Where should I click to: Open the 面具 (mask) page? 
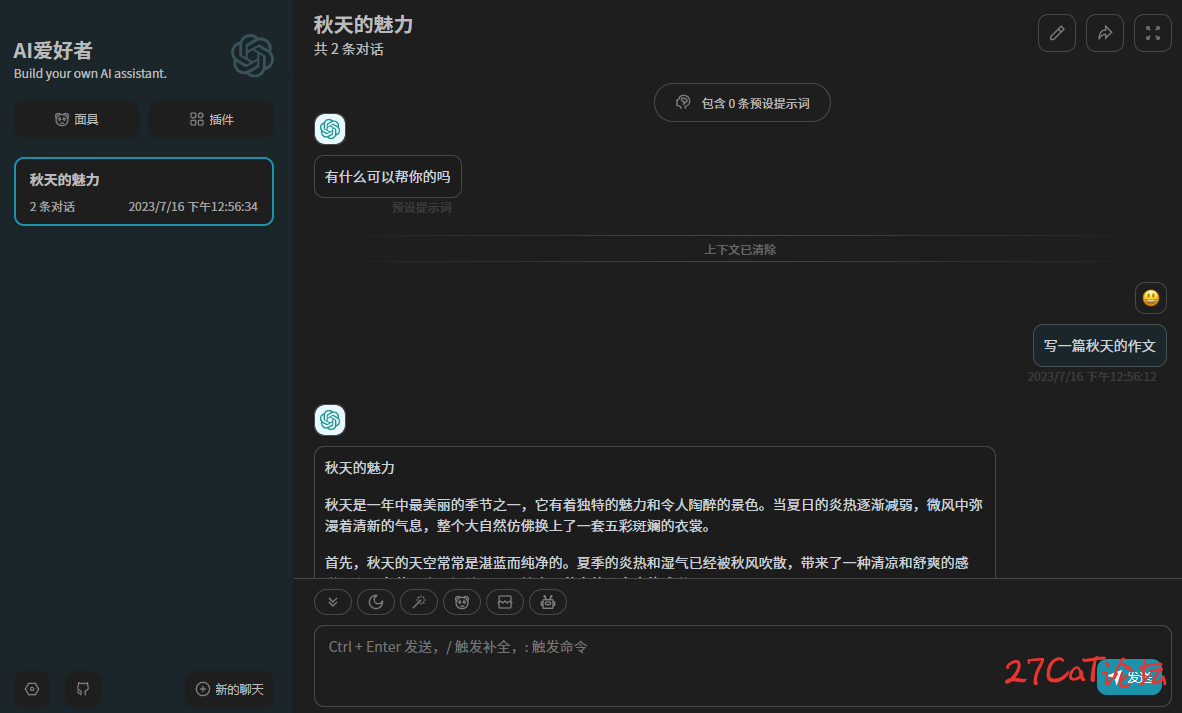point(76,119)
